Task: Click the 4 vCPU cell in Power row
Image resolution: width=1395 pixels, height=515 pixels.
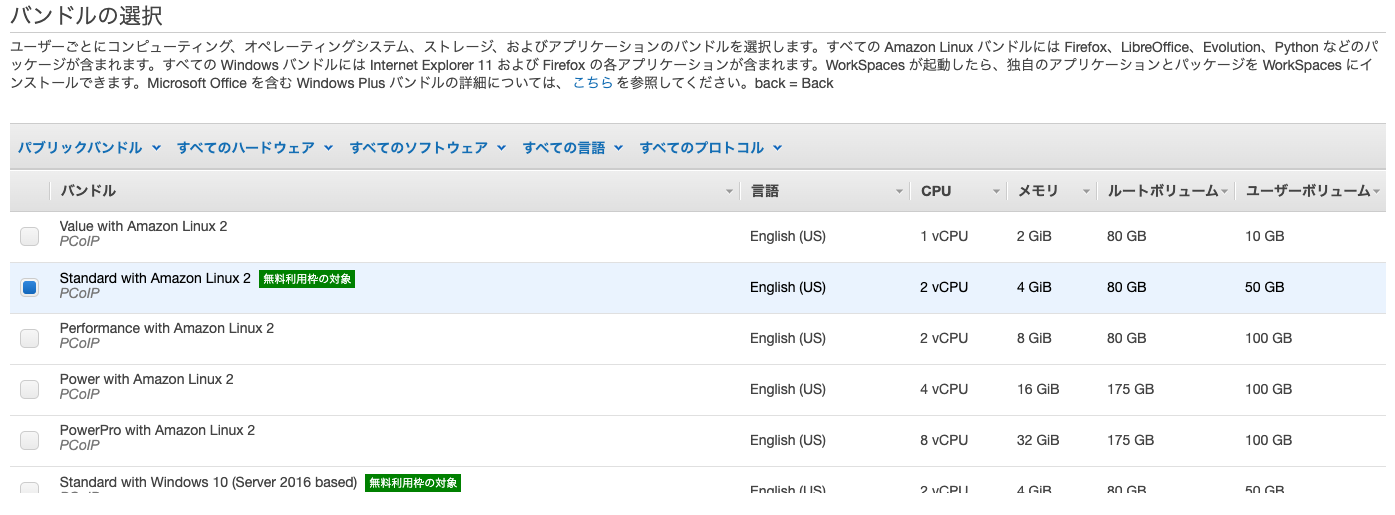Action: pyautogui.click(x=944, y=389)
